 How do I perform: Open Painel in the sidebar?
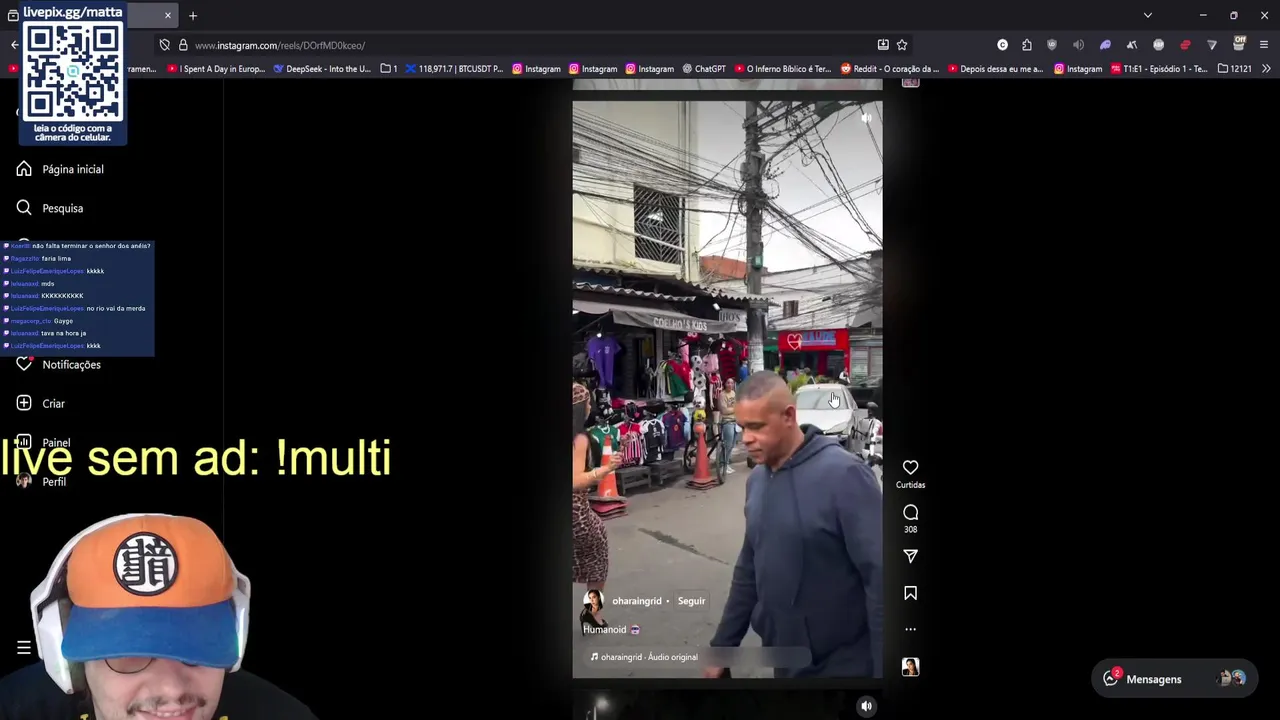pyautogui.click(x=56, y=442)
